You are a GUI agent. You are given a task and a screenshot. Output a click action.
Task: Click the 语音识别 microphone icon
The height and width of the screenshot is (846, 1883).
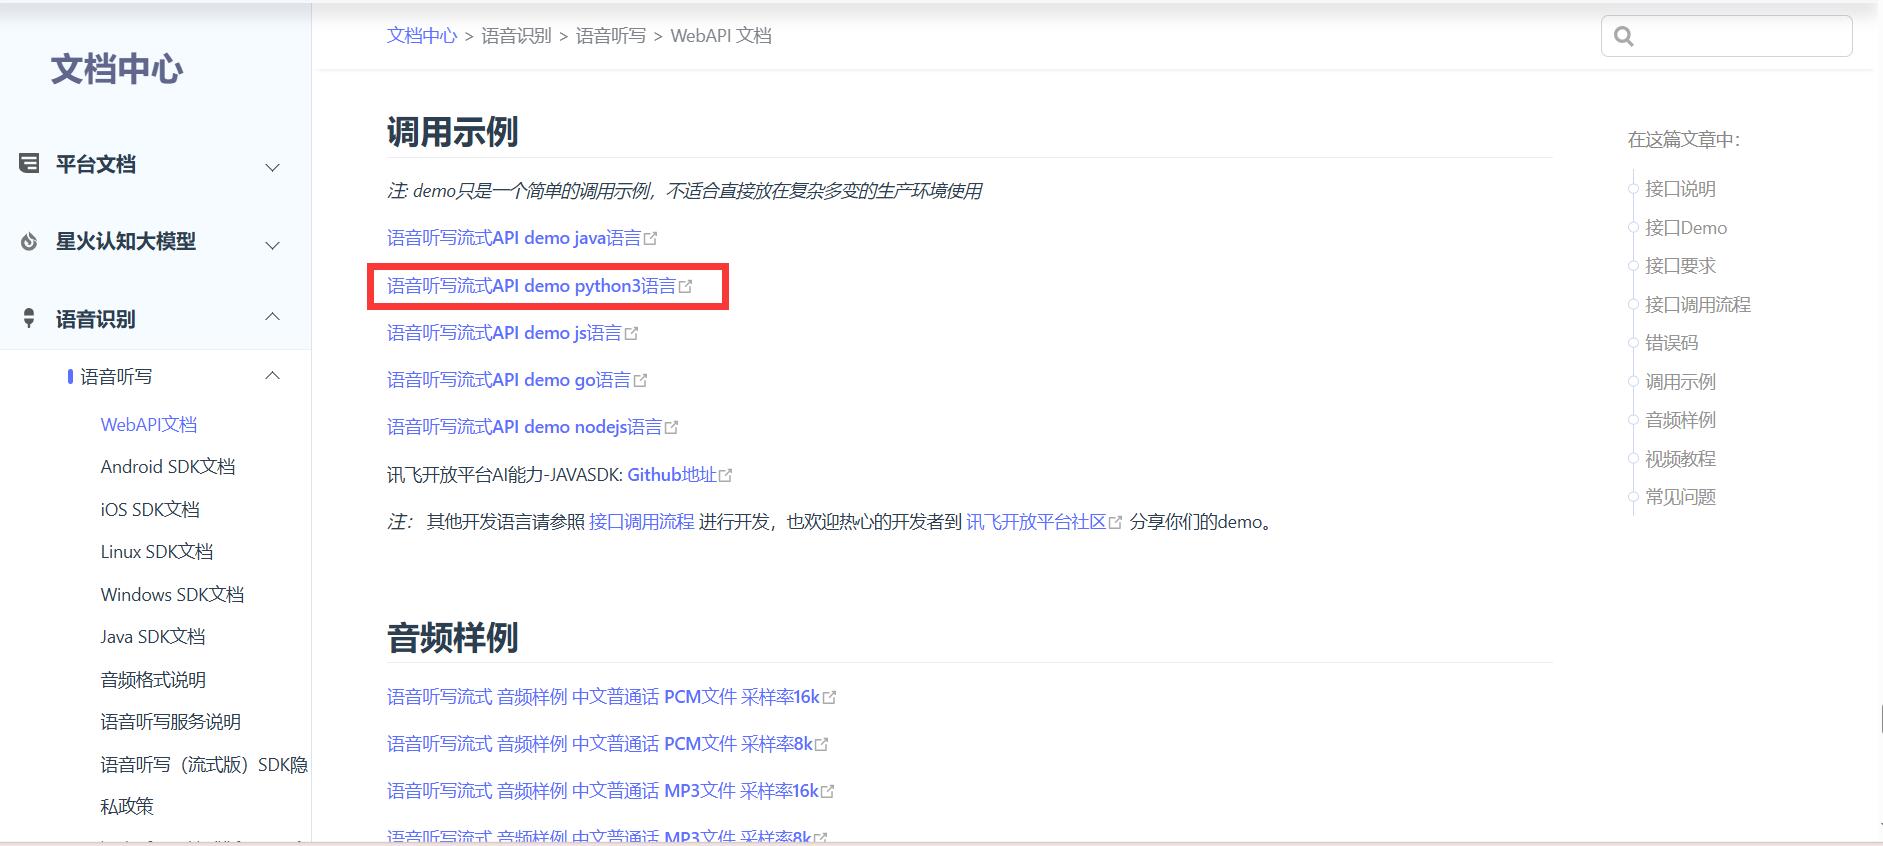(x=29, y=319)
